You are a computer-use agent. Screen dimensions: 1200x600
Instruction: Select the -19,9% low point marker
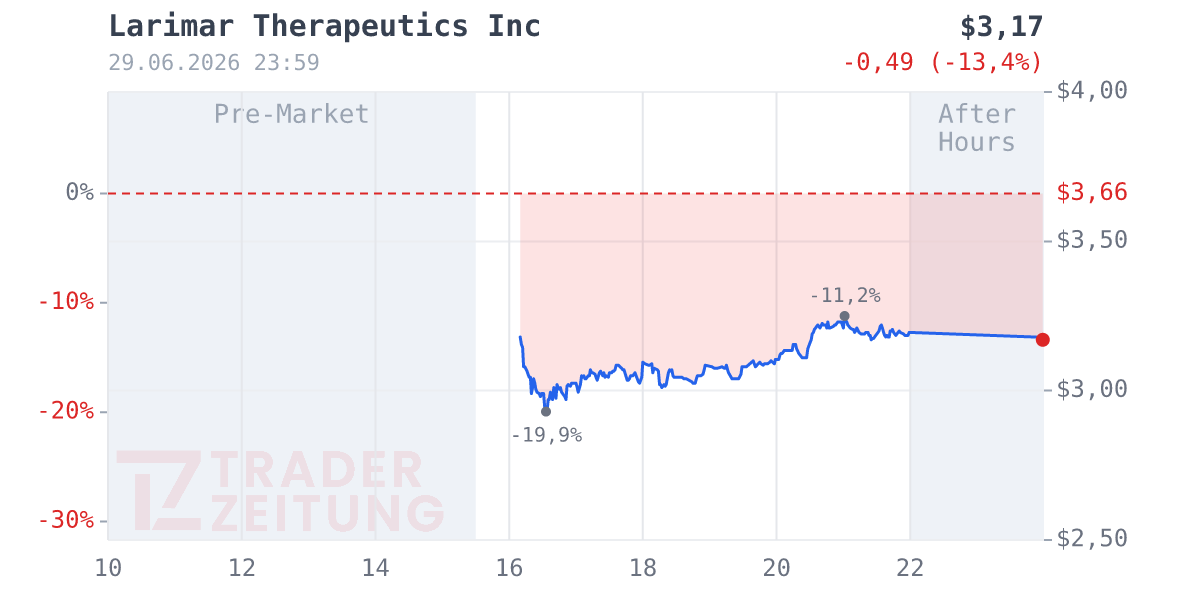pos(546,411)
